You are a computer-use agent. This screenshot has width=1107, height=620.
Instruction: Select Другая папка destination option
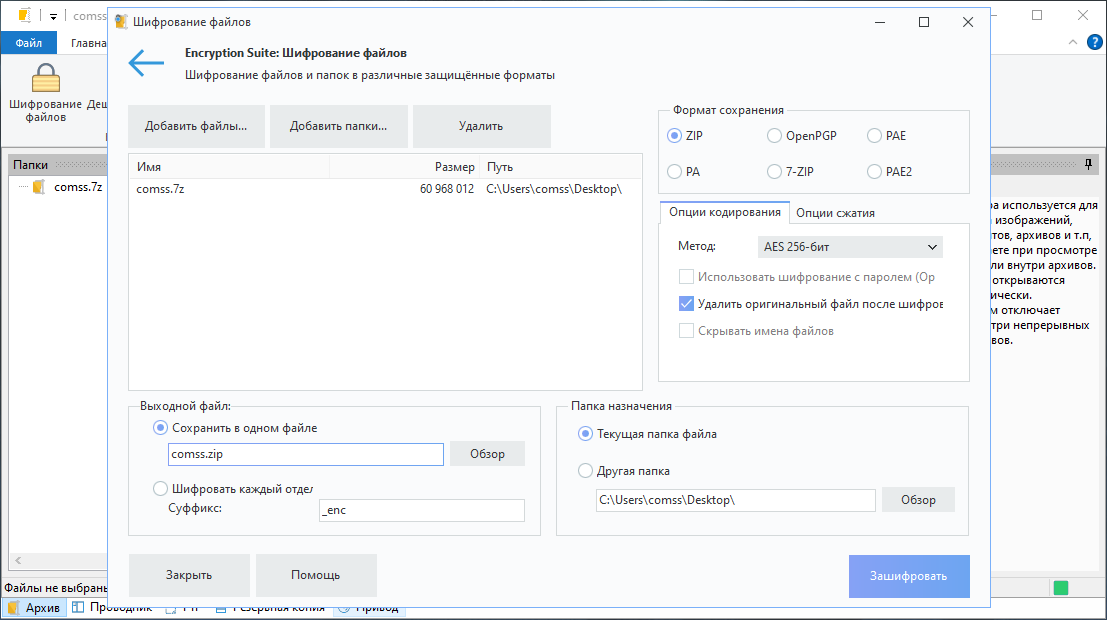point(586,471)
